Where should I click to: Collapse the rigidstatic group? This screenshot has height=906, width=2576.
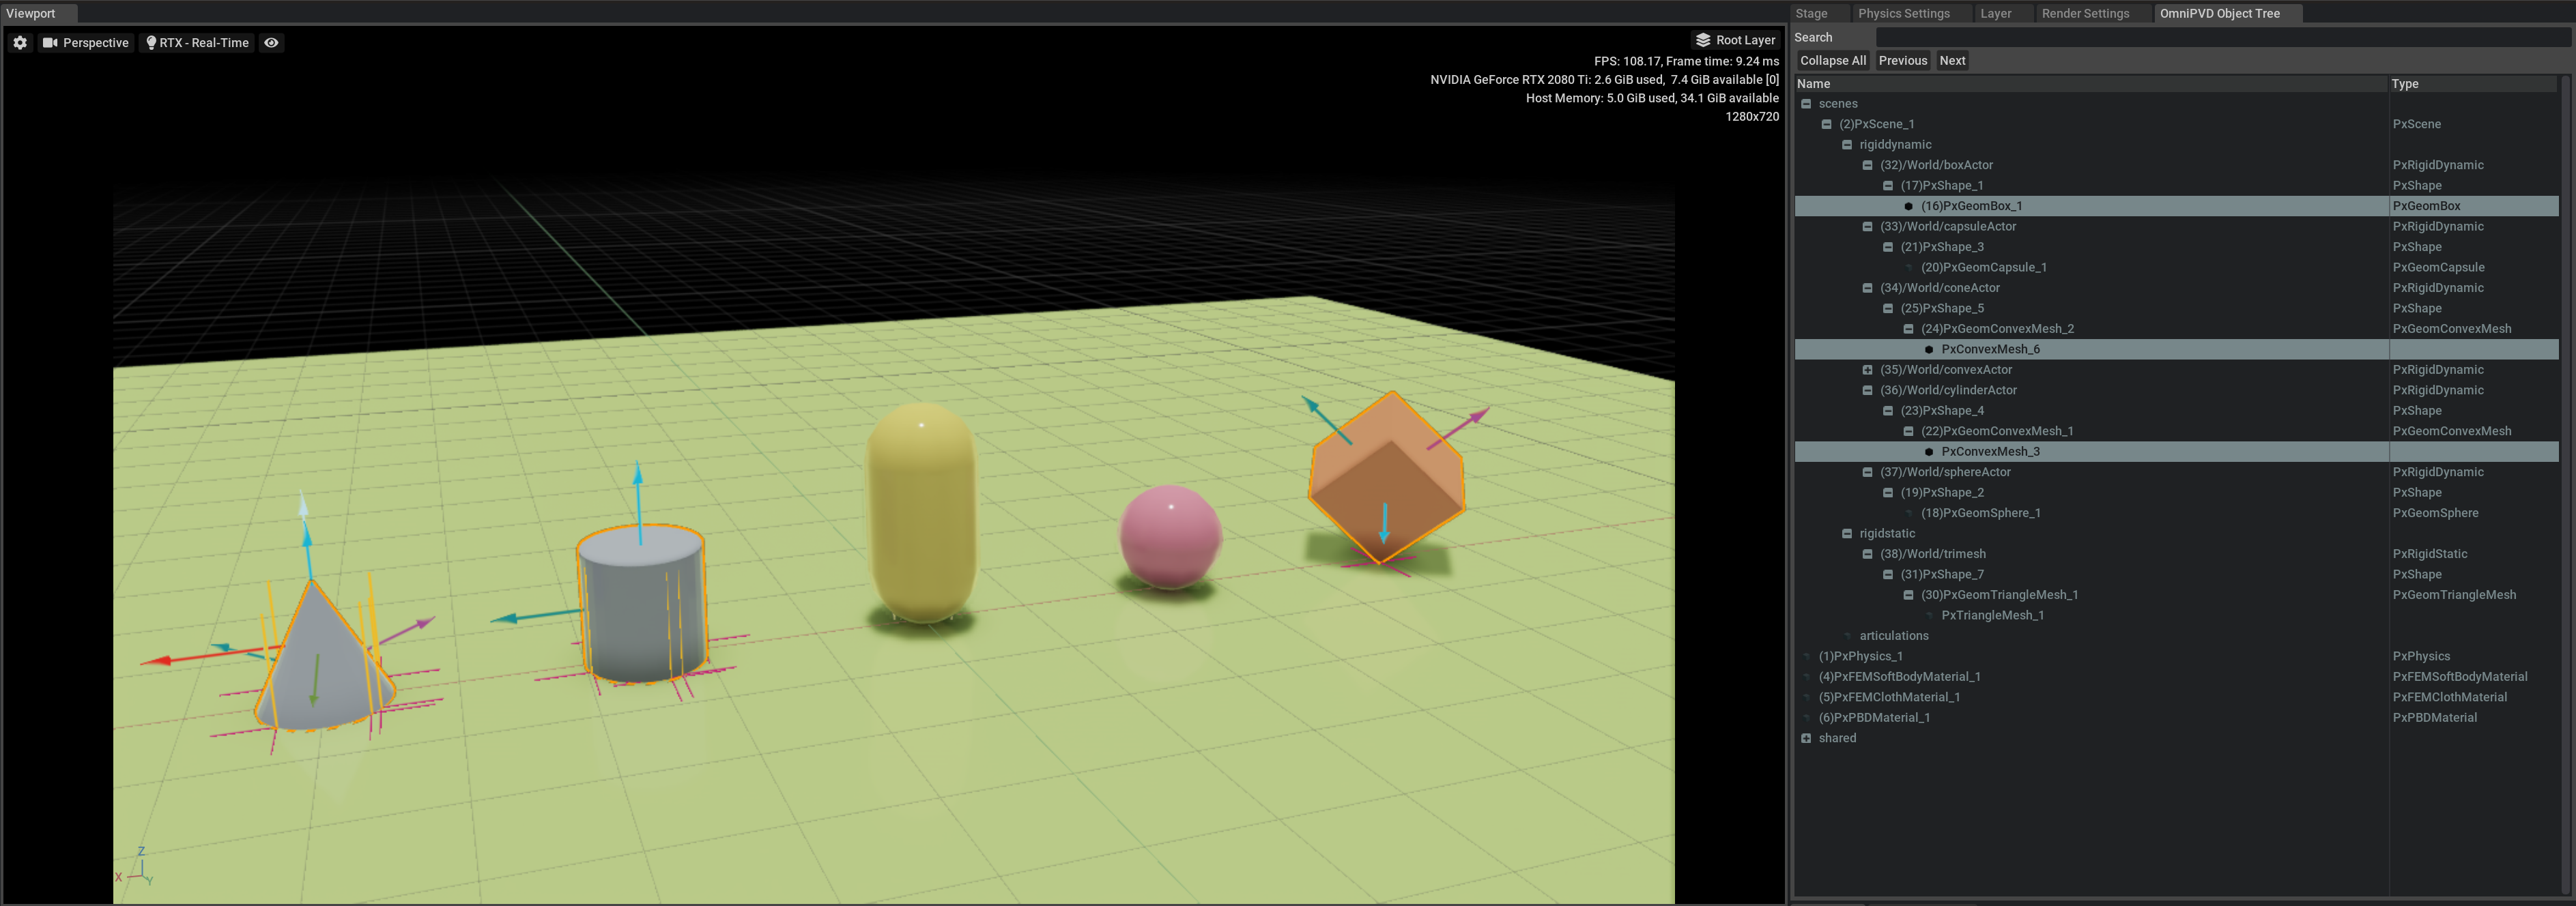coord(1847,534)
